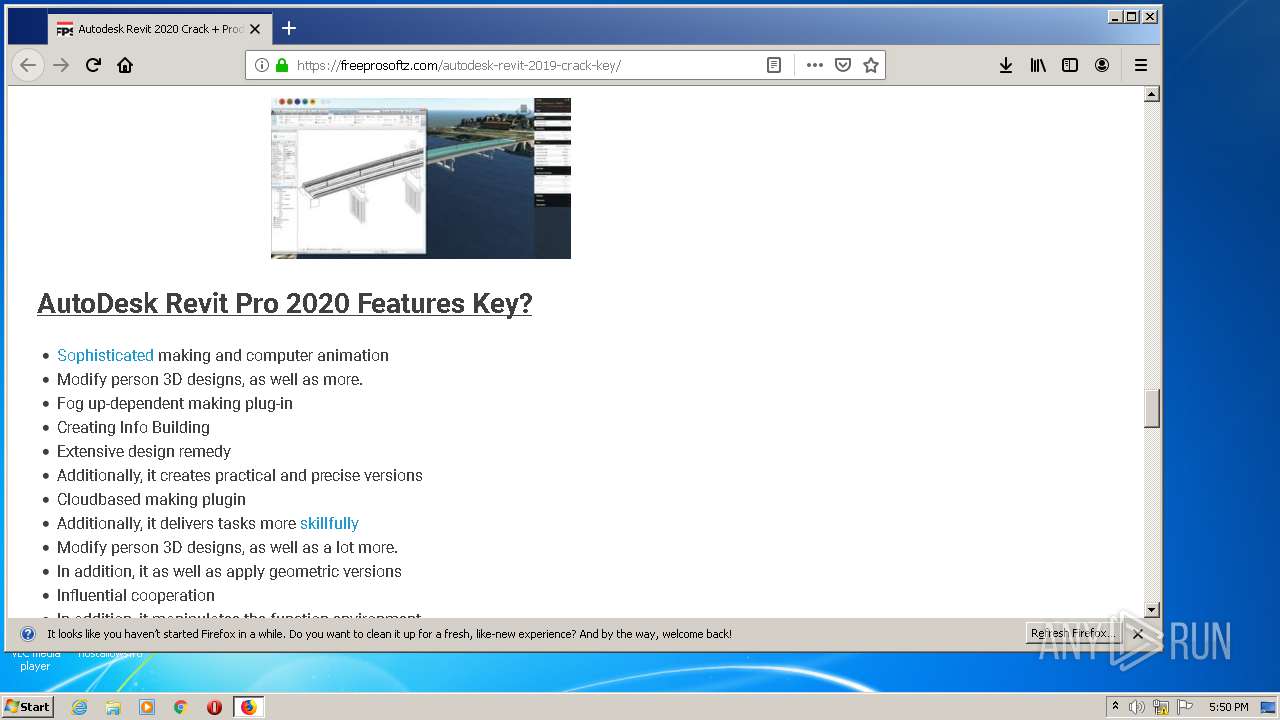1280x720 pixels.
Task: Save page to Pocket
Action: (x=843, y=65)
